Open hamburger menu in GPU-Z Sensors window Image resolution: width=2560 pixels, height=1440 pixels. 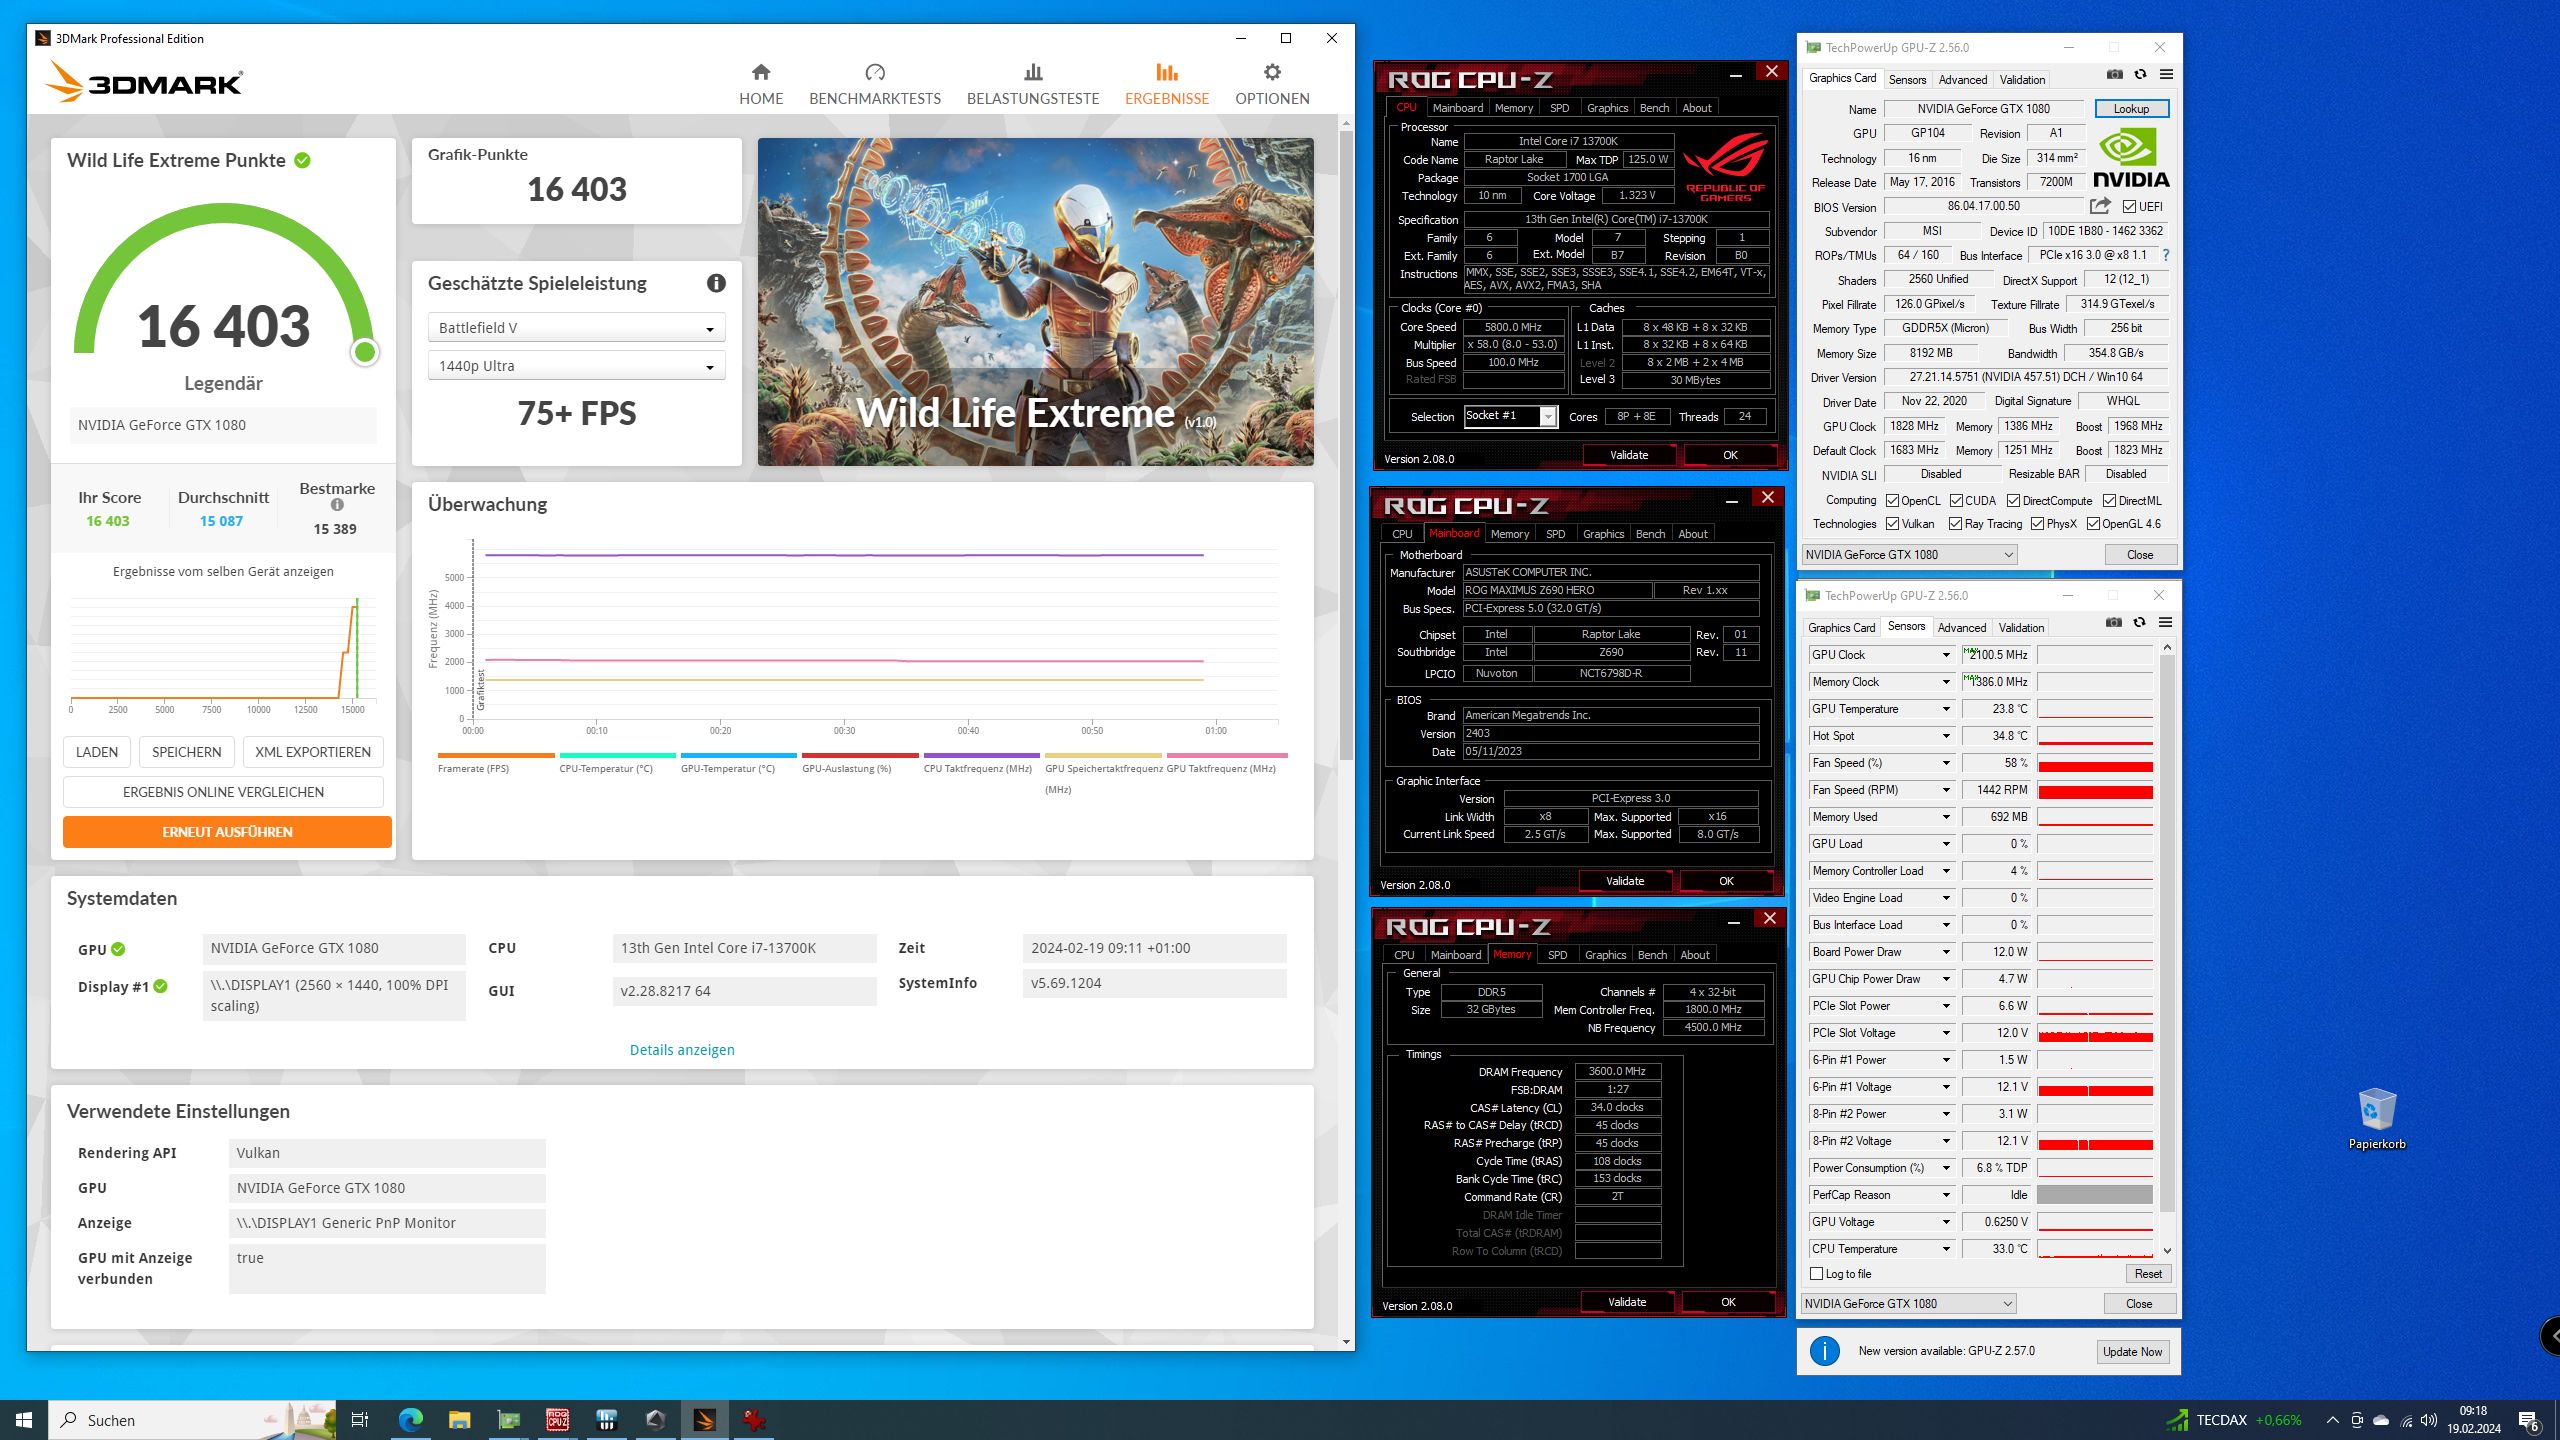[2165, 623]
